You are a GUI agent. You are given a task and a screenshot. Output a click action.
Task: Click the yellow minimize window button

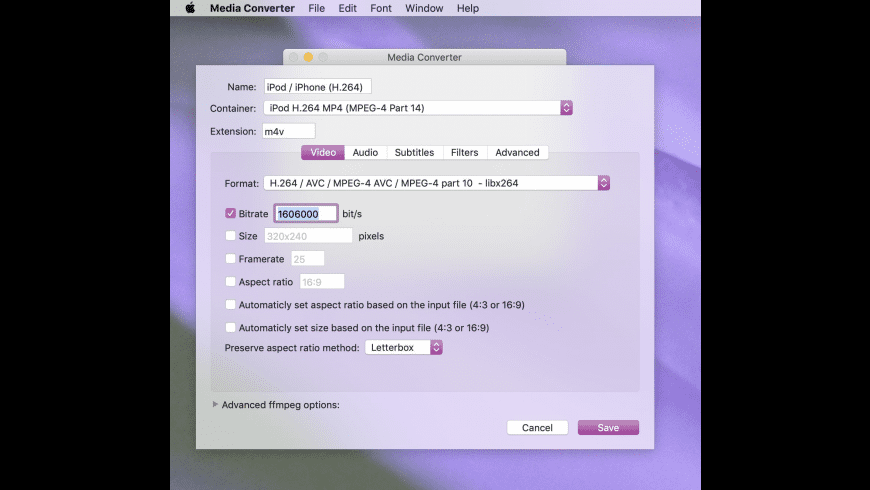coord(308,57)
